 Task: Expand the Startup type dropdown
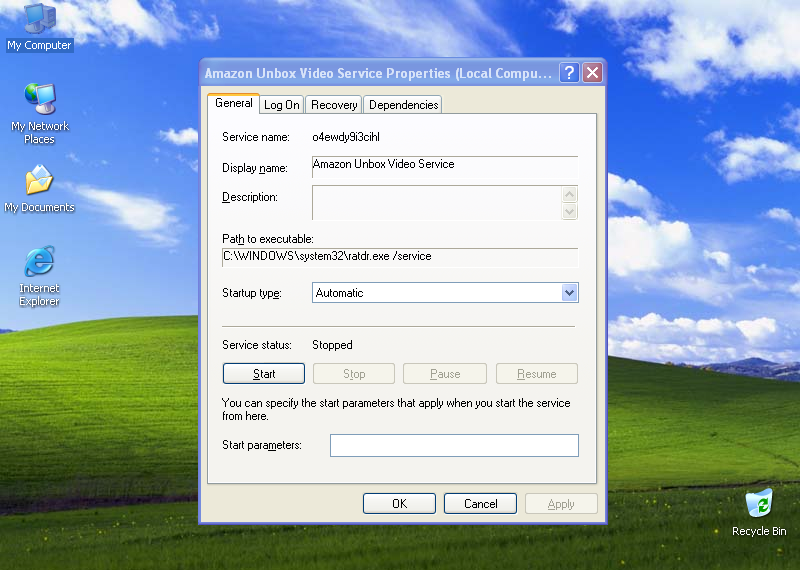pos(569,293)
